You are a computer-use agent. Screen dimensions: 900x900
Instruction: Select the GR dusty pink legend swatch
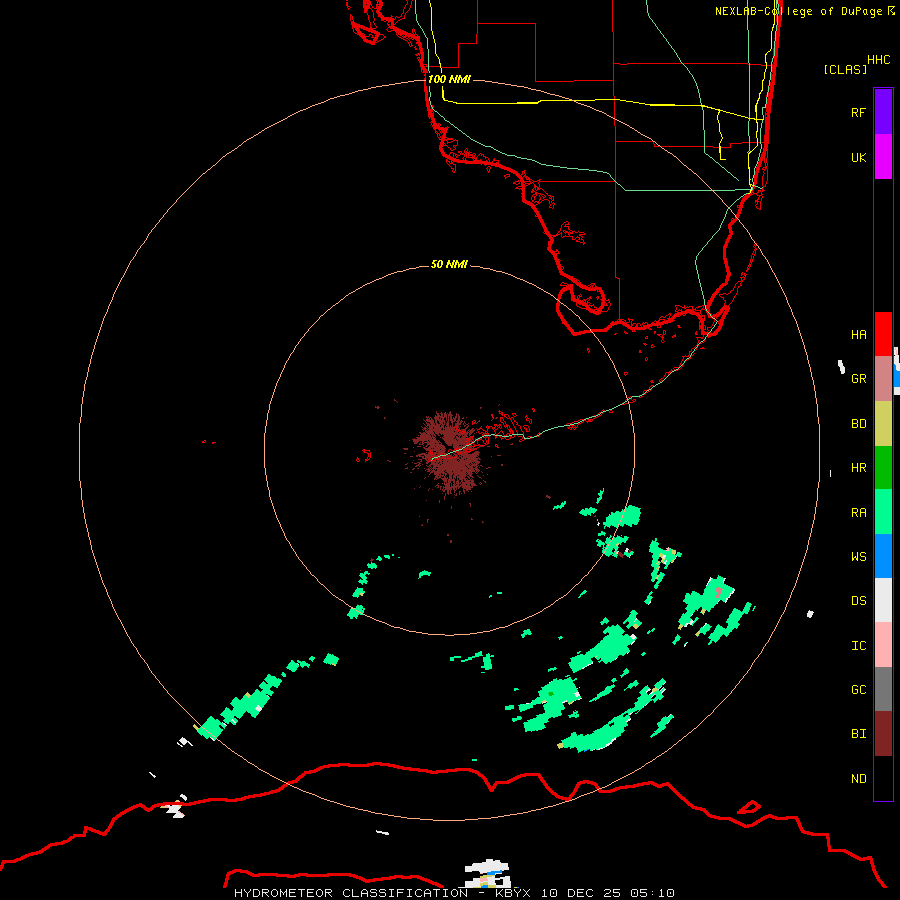click(883, 379)
